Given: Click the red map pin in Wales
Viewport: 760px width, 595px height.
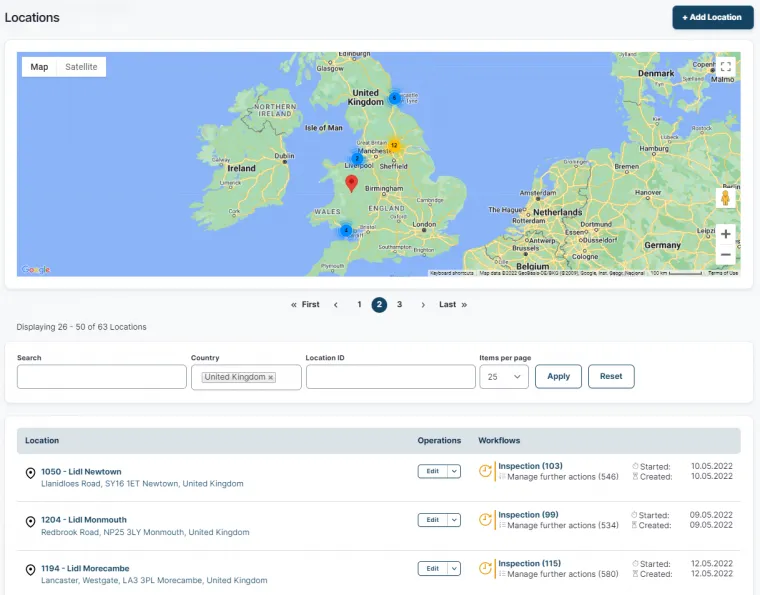Looking at the screenshot, I should [351, 184].
